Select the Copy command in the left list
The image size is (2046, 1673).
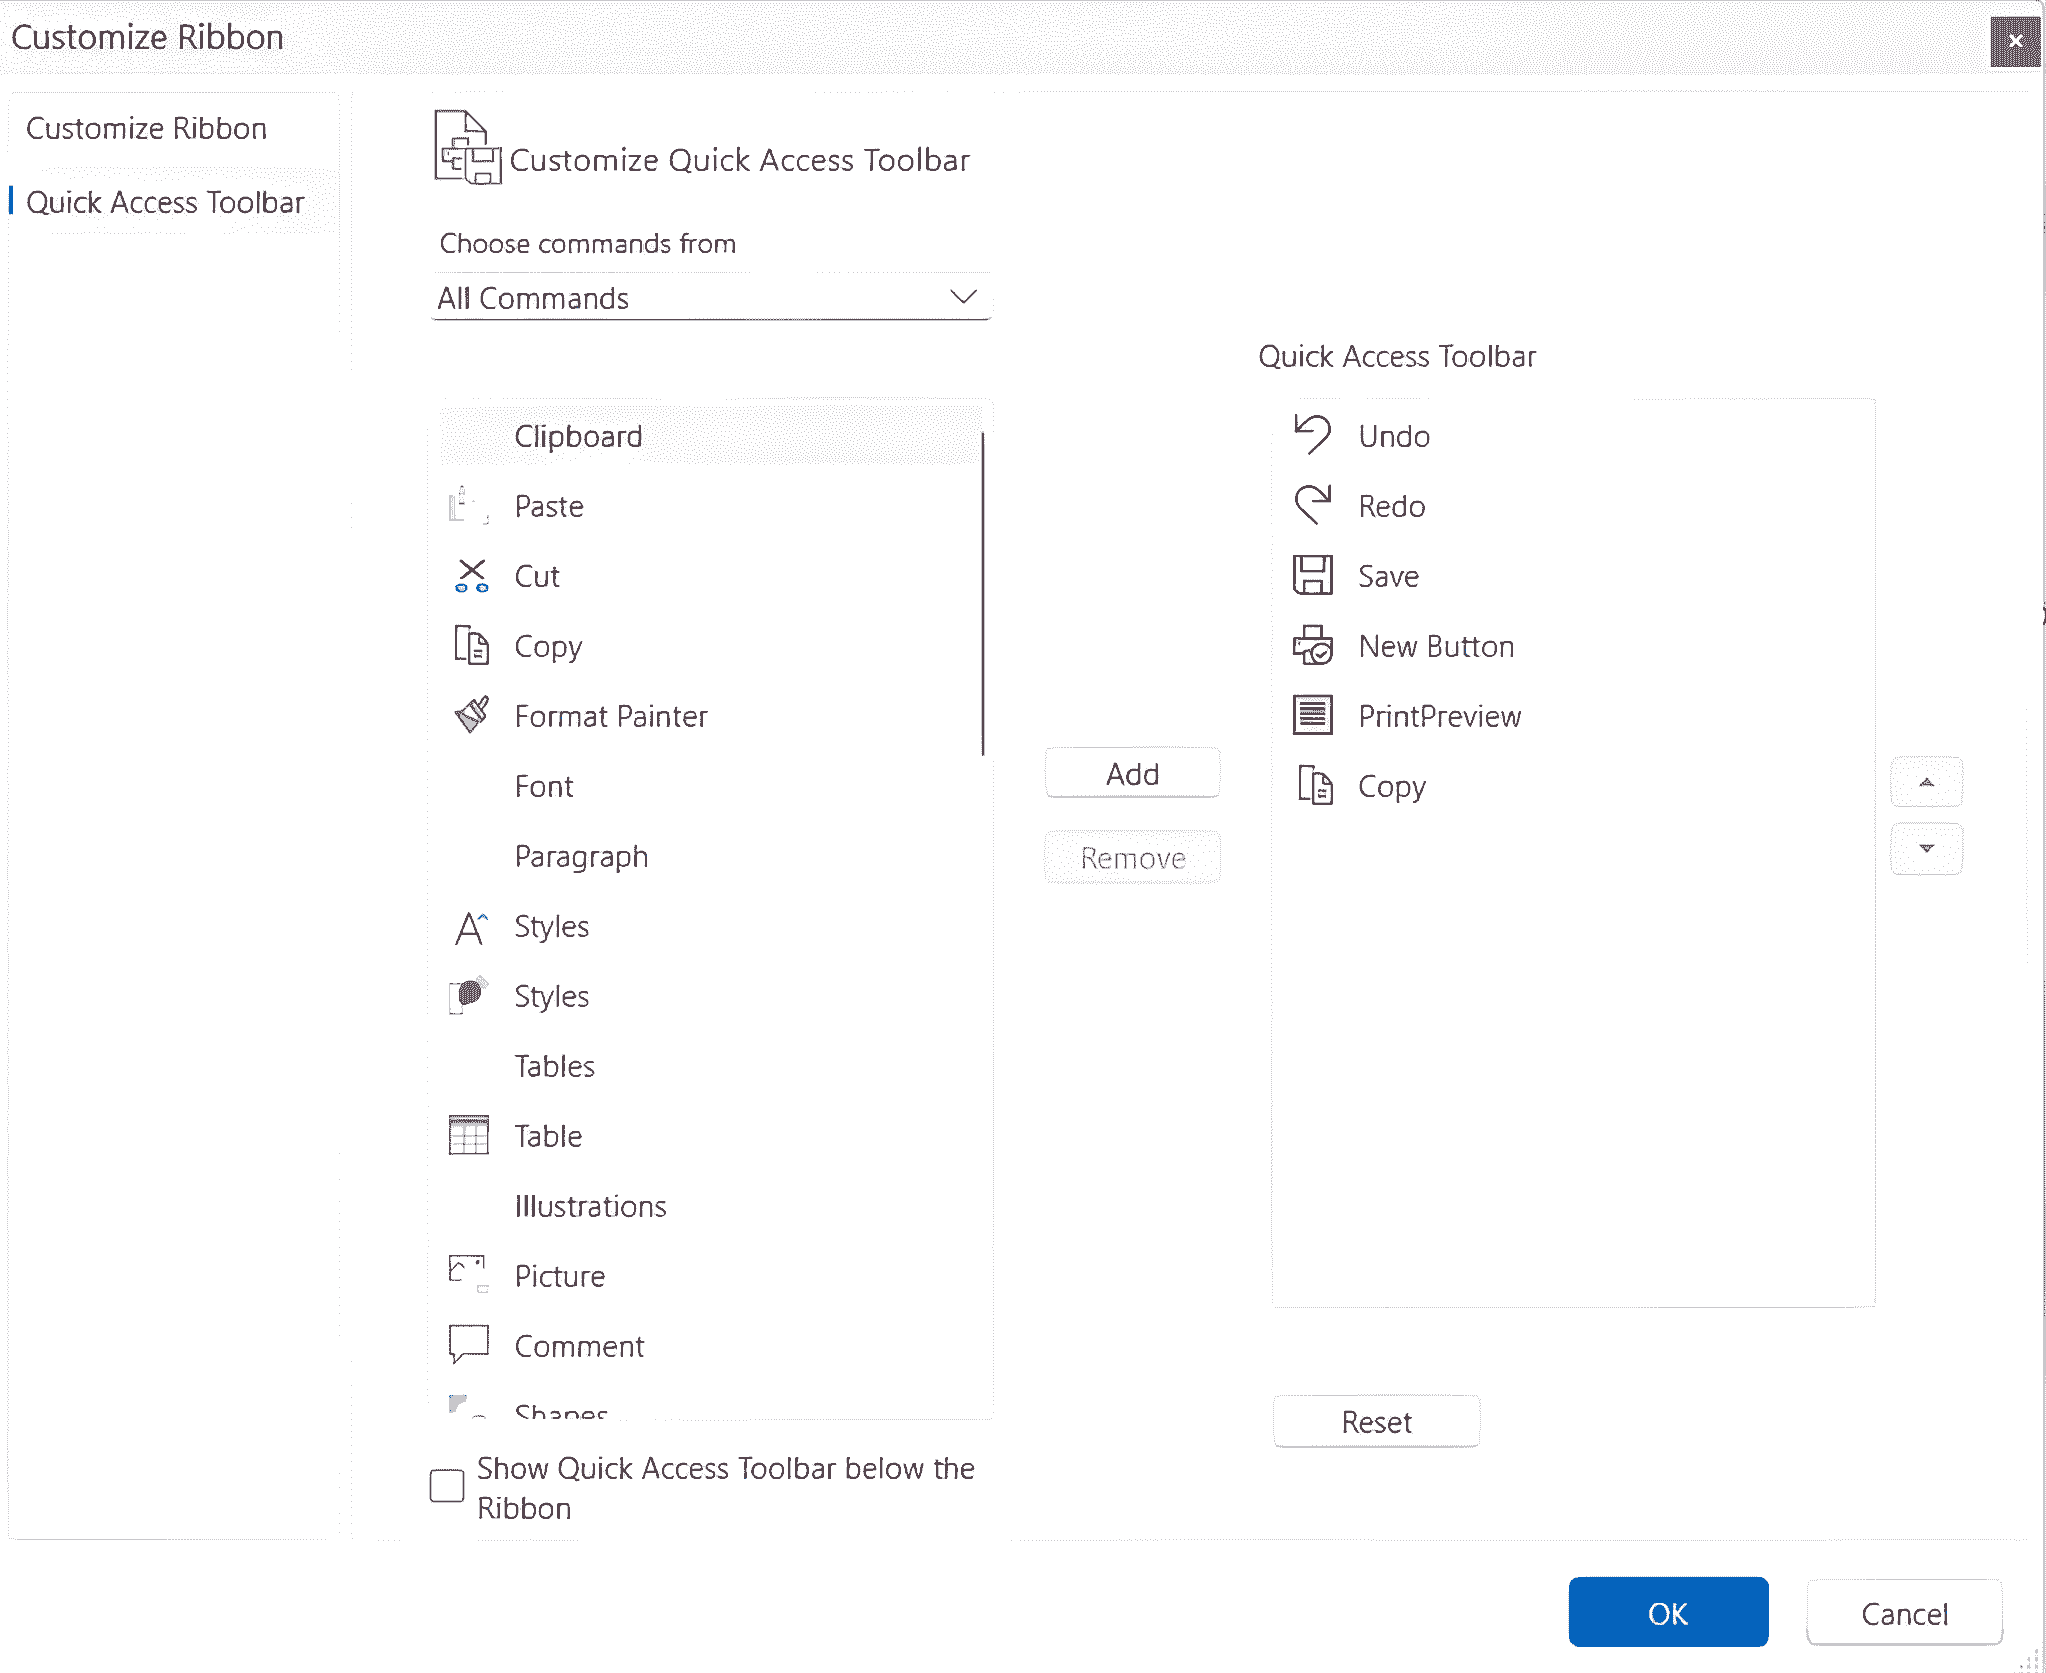coord(548,646)
